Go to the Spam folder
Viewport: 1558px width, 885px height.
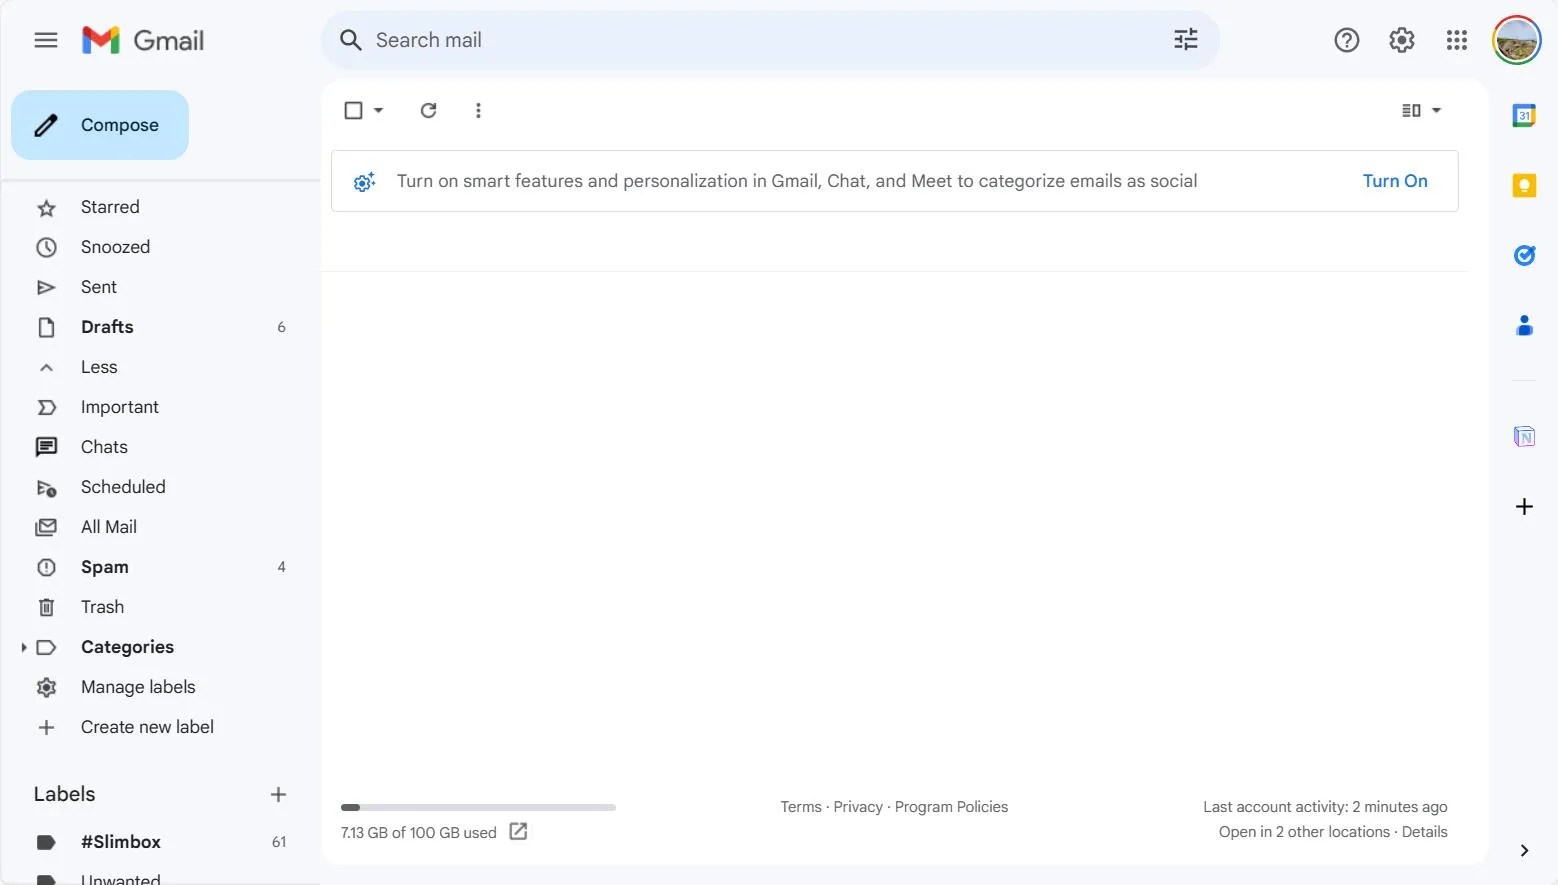coord(104,567)
